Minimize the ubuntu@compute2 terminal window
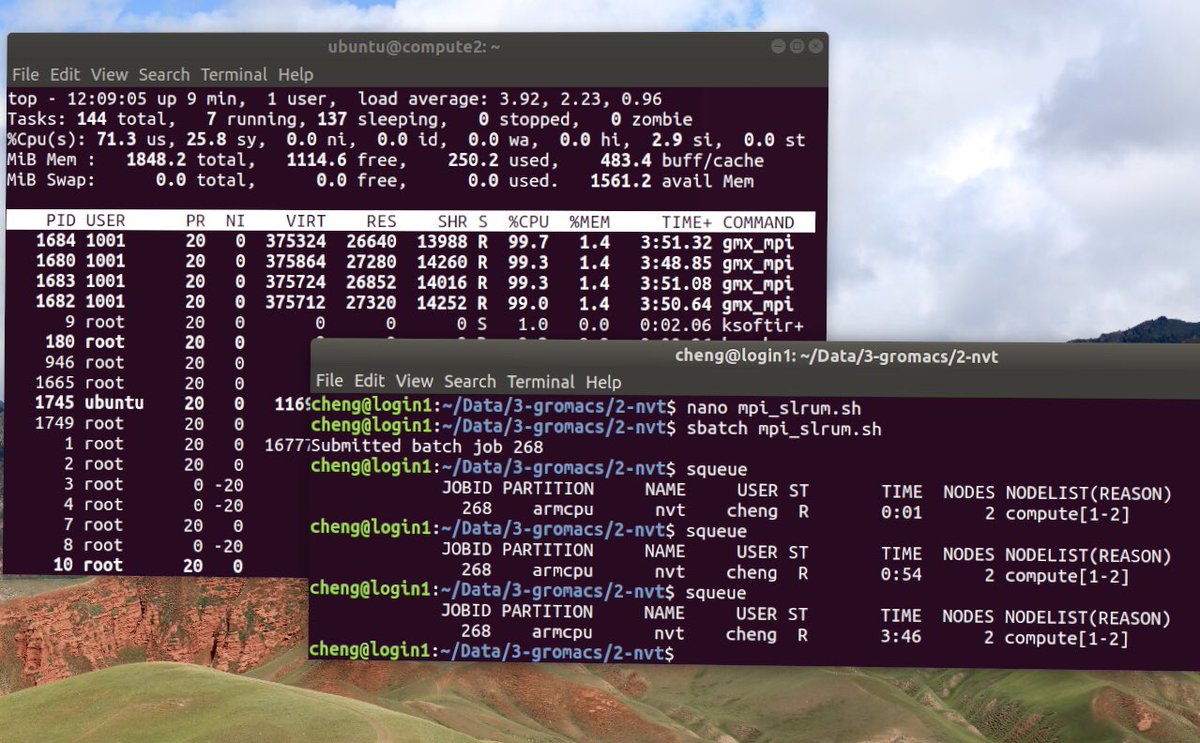1200x743 pixels. click(779, 46)
